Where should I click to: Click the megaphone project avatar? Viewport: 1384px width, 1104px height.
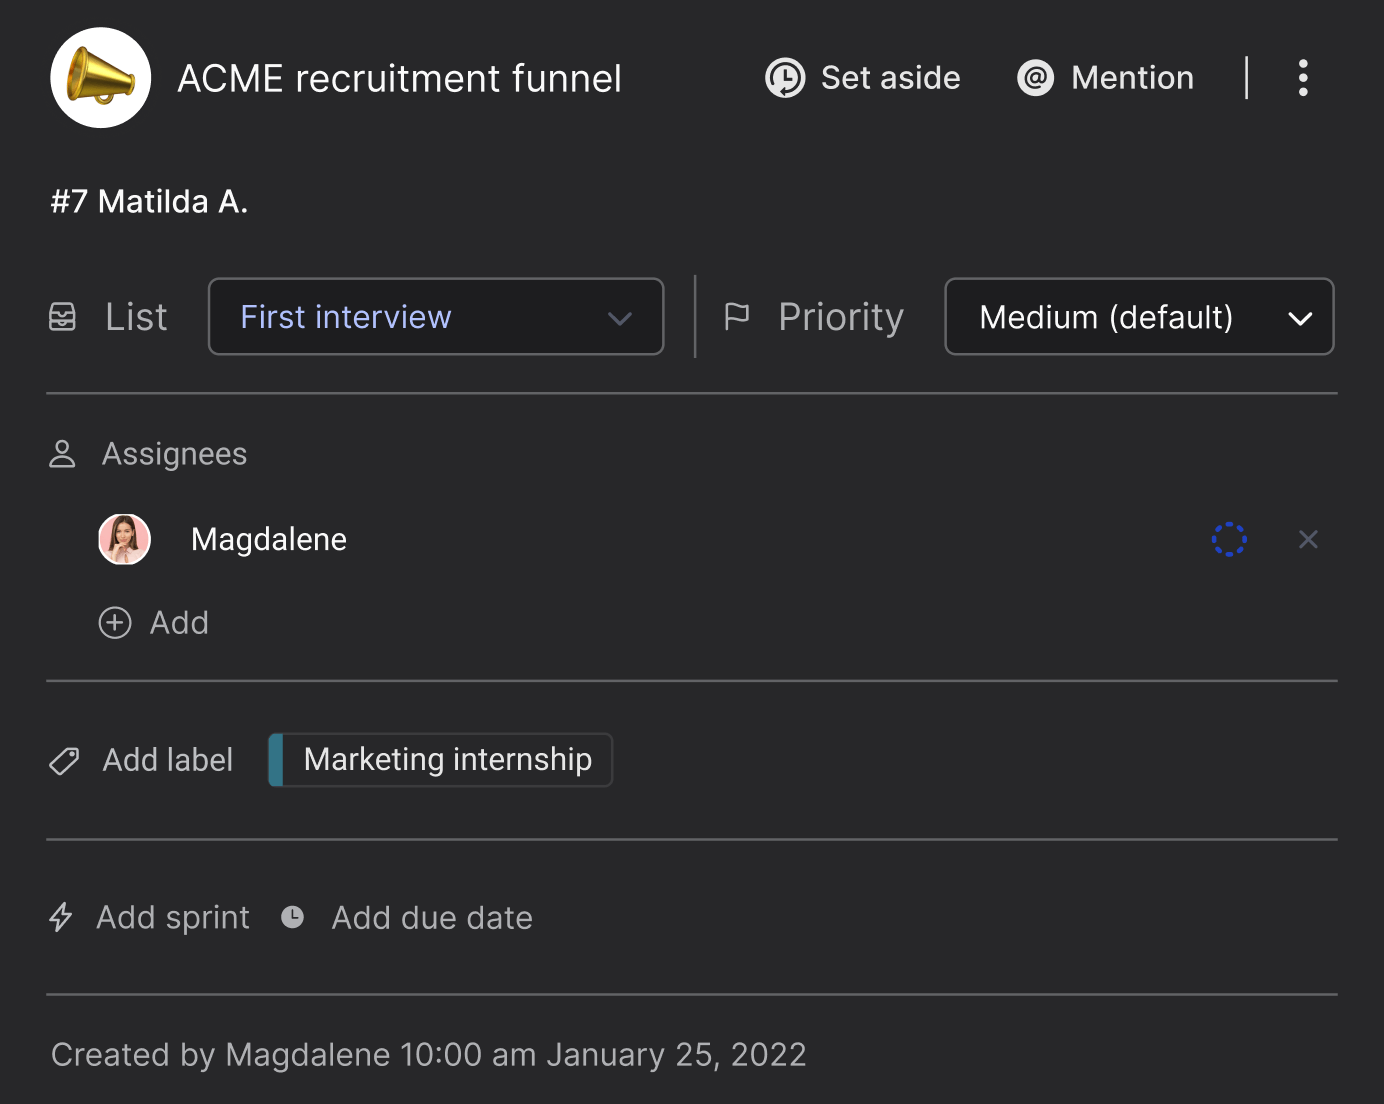pos(100,77)
